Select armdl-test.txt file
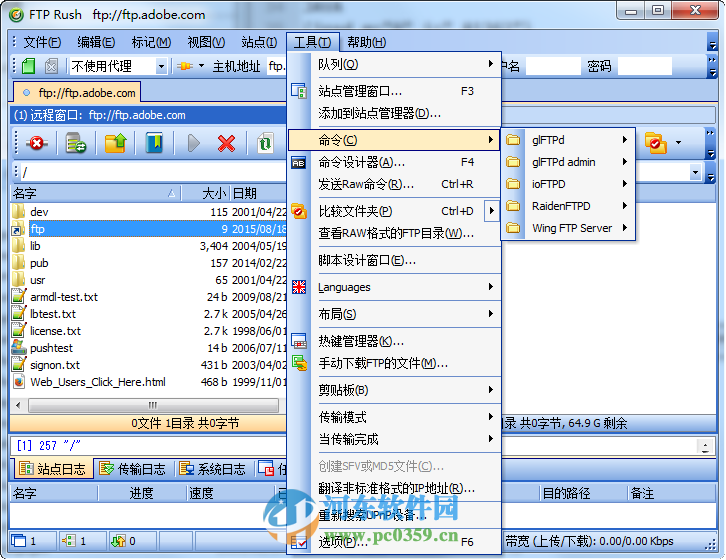 [149, 297]
